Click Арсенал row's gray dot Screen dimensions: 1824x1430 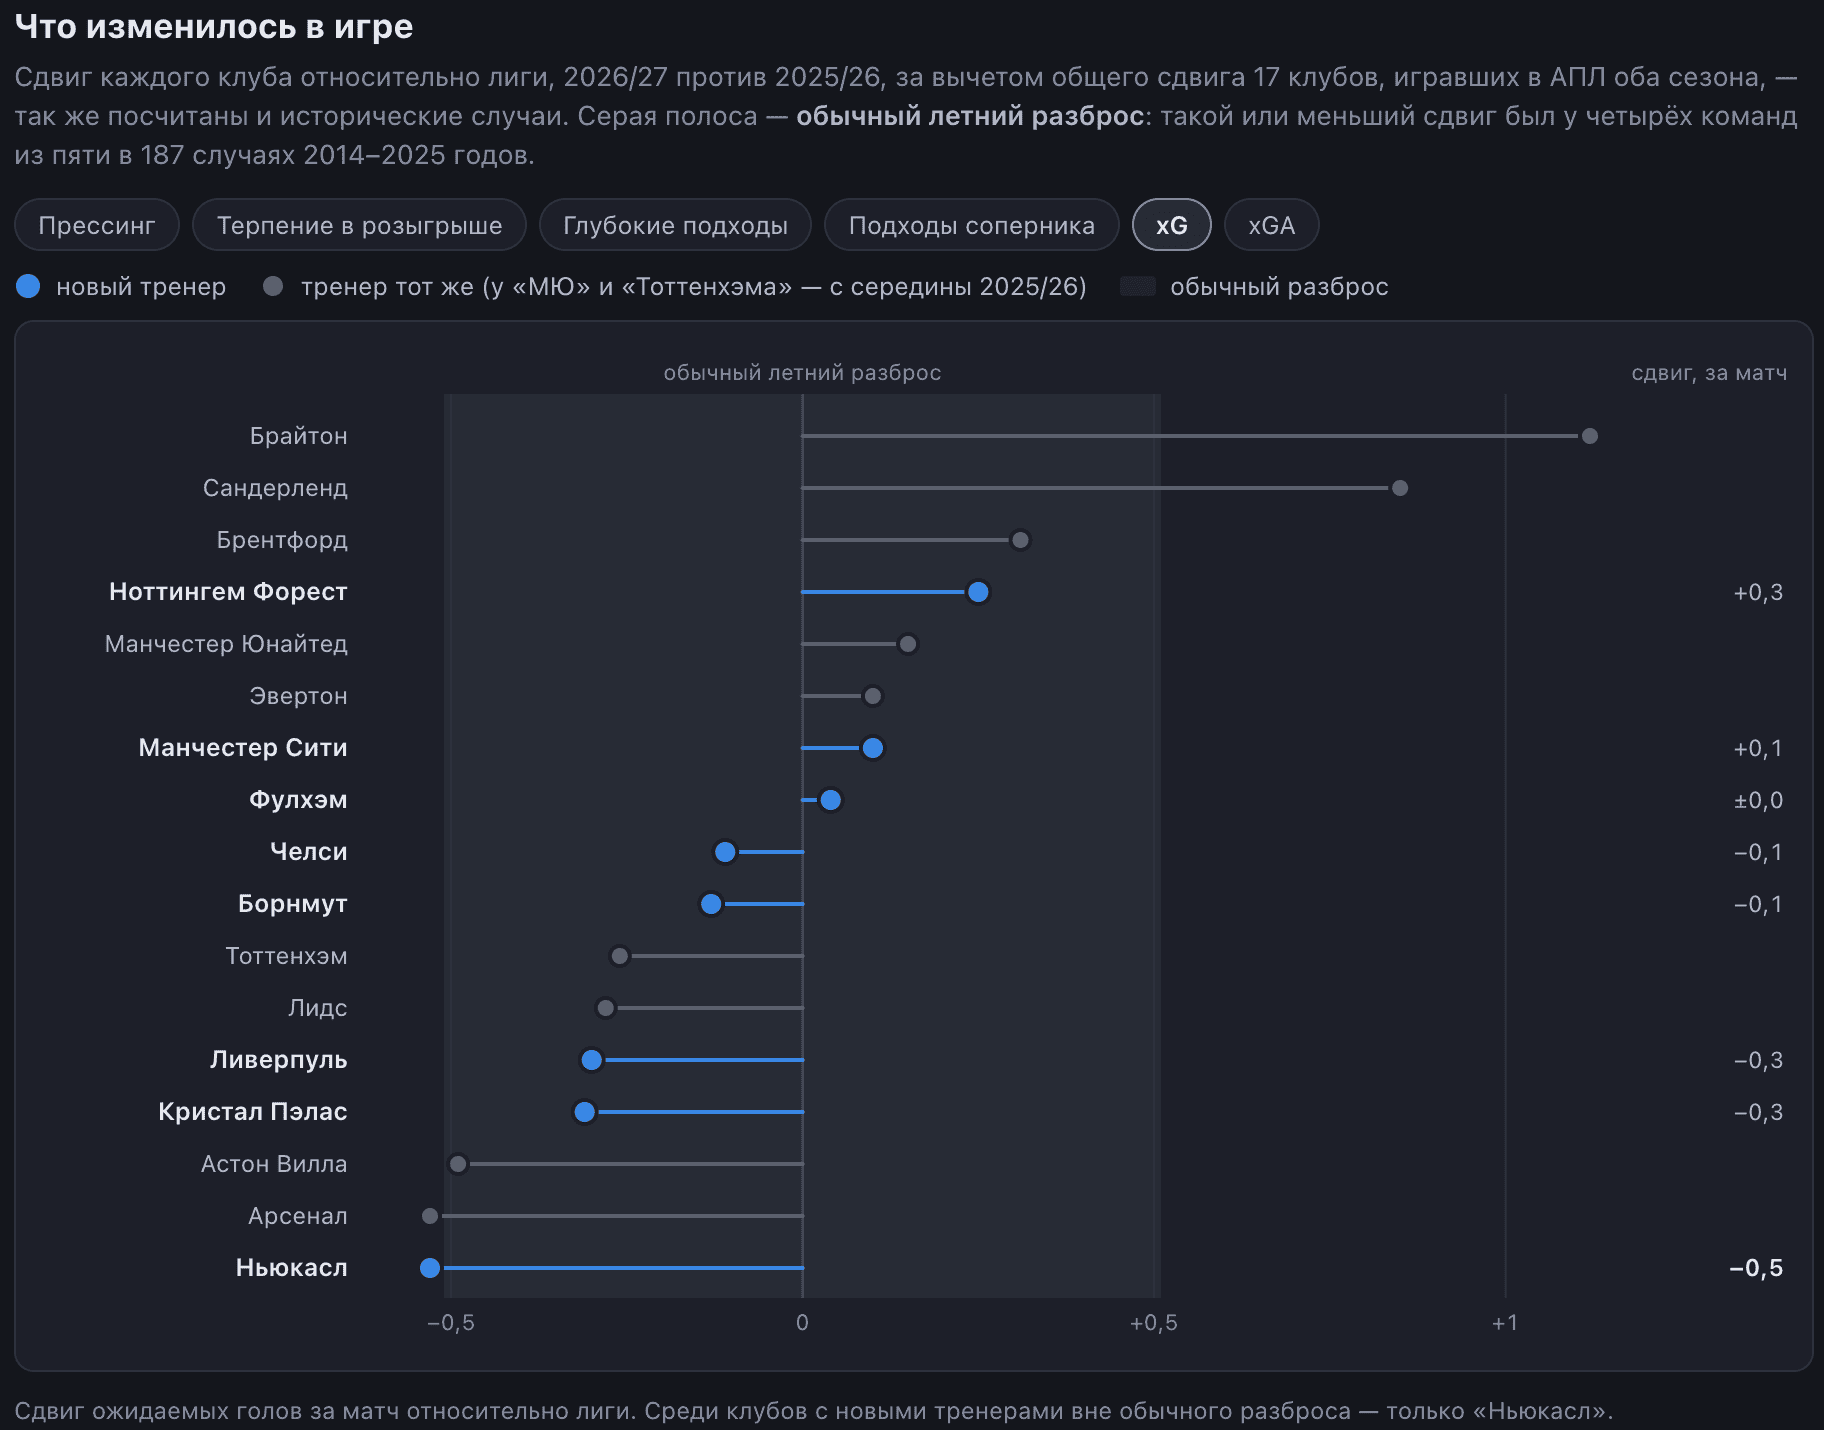pos(430,1216)
